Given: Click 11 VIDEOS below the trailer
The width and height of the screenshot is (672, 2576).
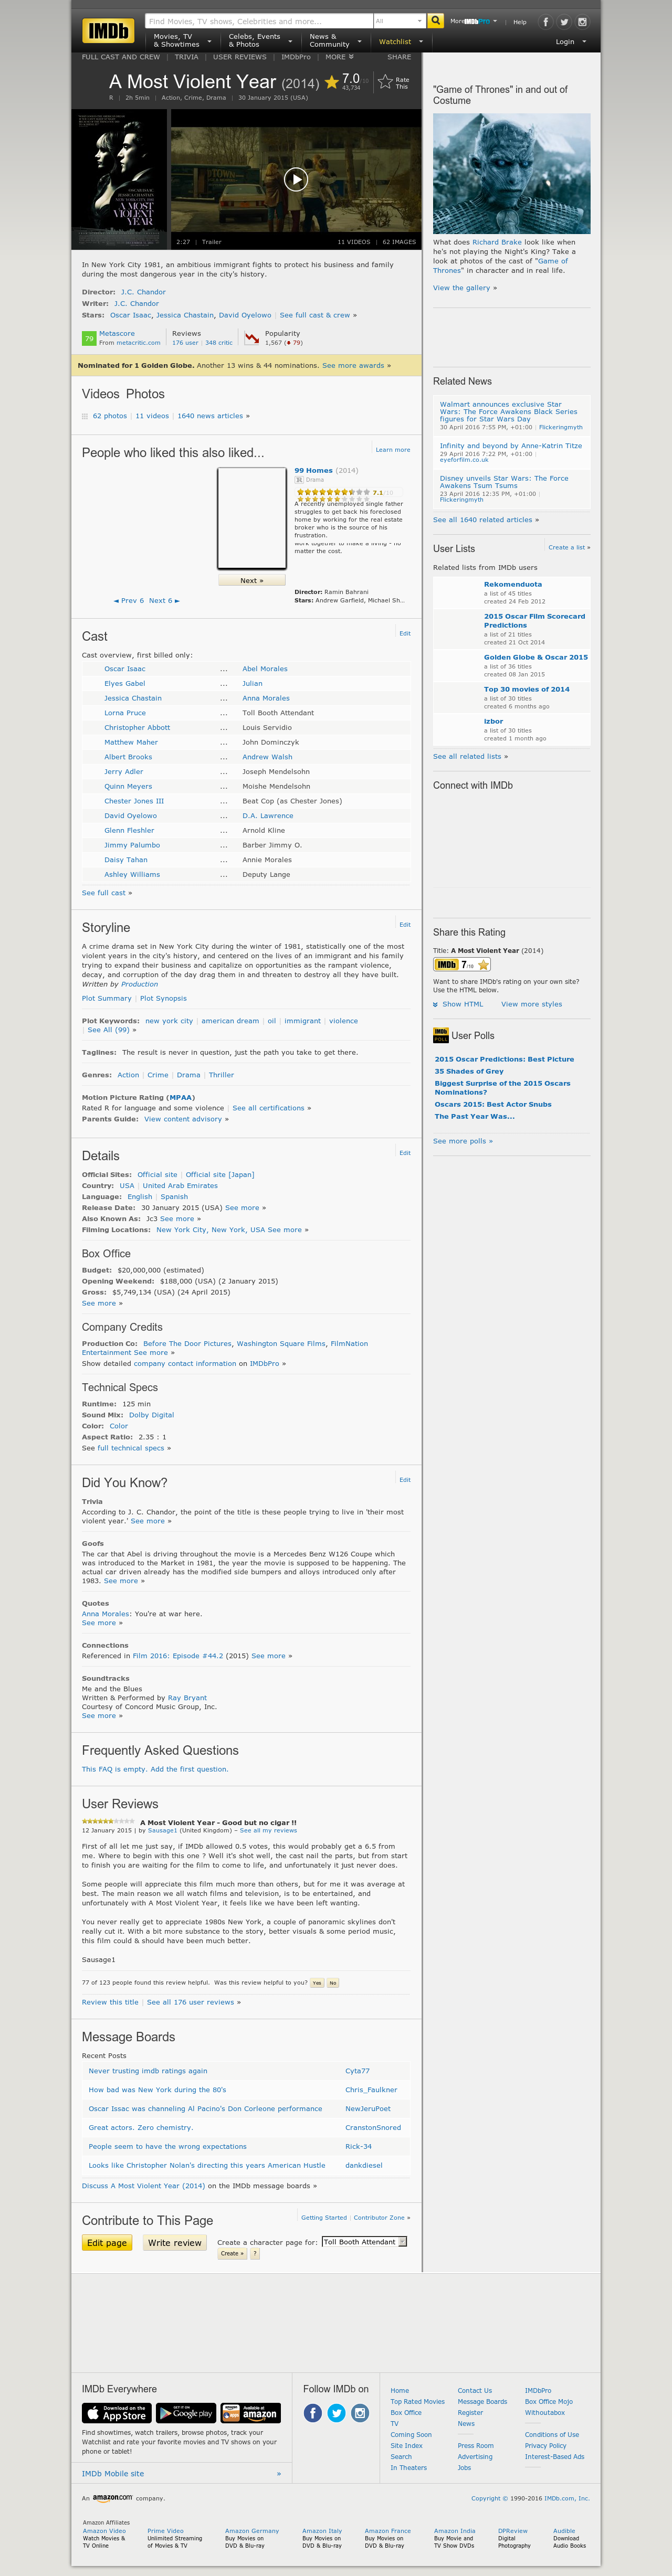Looking at the screenshot, I should [353, 241].
